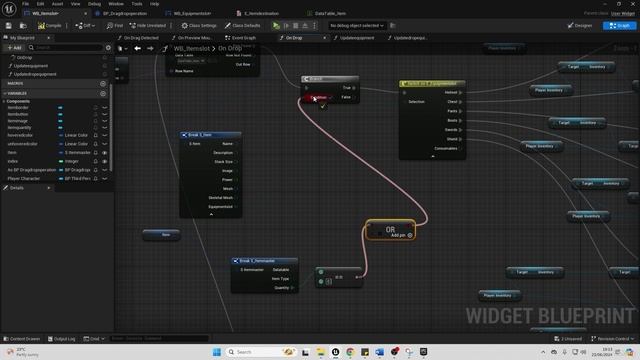This screenshot has height=360, width=640.
Task: Switch to Graph mode
Action: pyautogui.click(x=619, y=26)
